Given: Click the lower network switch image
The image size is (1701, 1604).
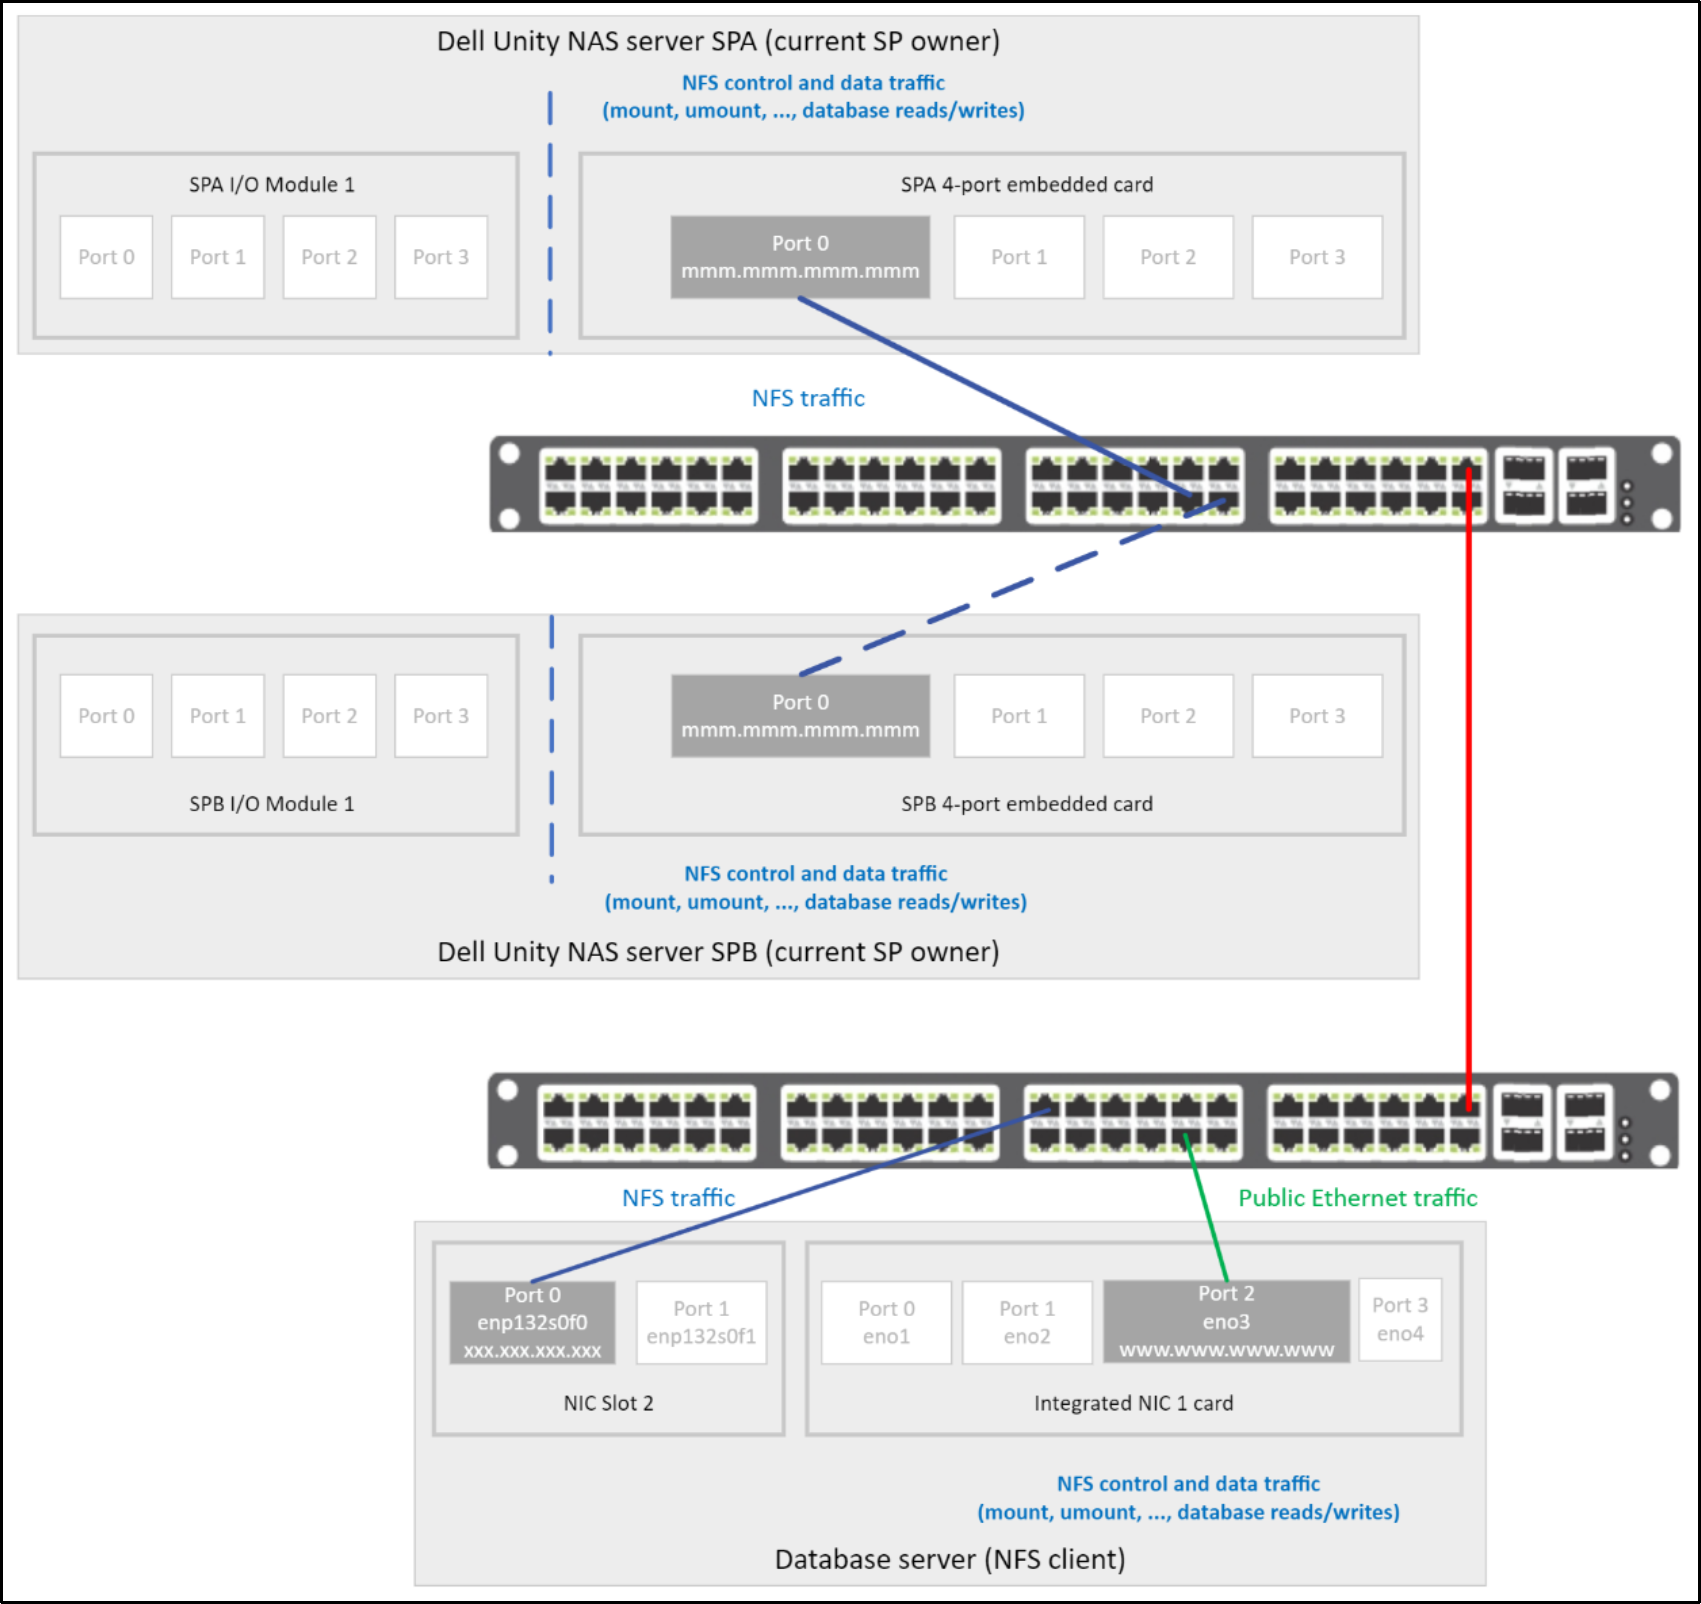Looking at the screenshot, I should pyautogui.click(x=1083, y=1121).
